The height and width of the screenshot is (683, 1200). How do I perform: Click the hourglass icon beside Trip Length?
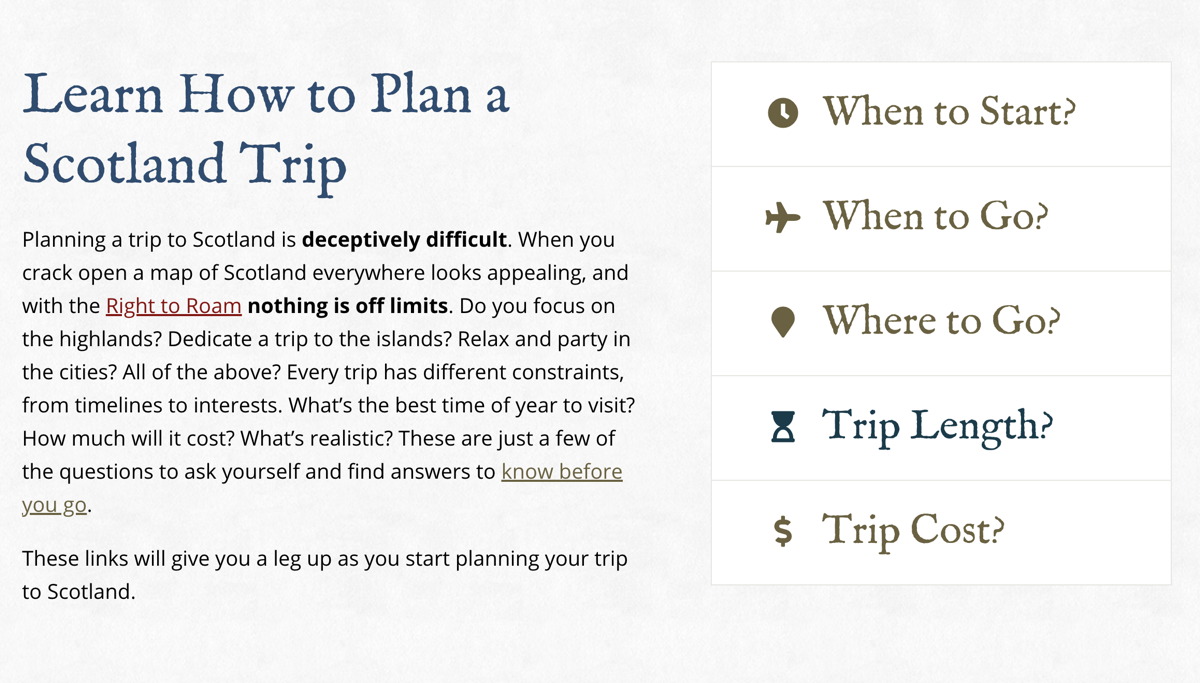(x=784, y=427)
